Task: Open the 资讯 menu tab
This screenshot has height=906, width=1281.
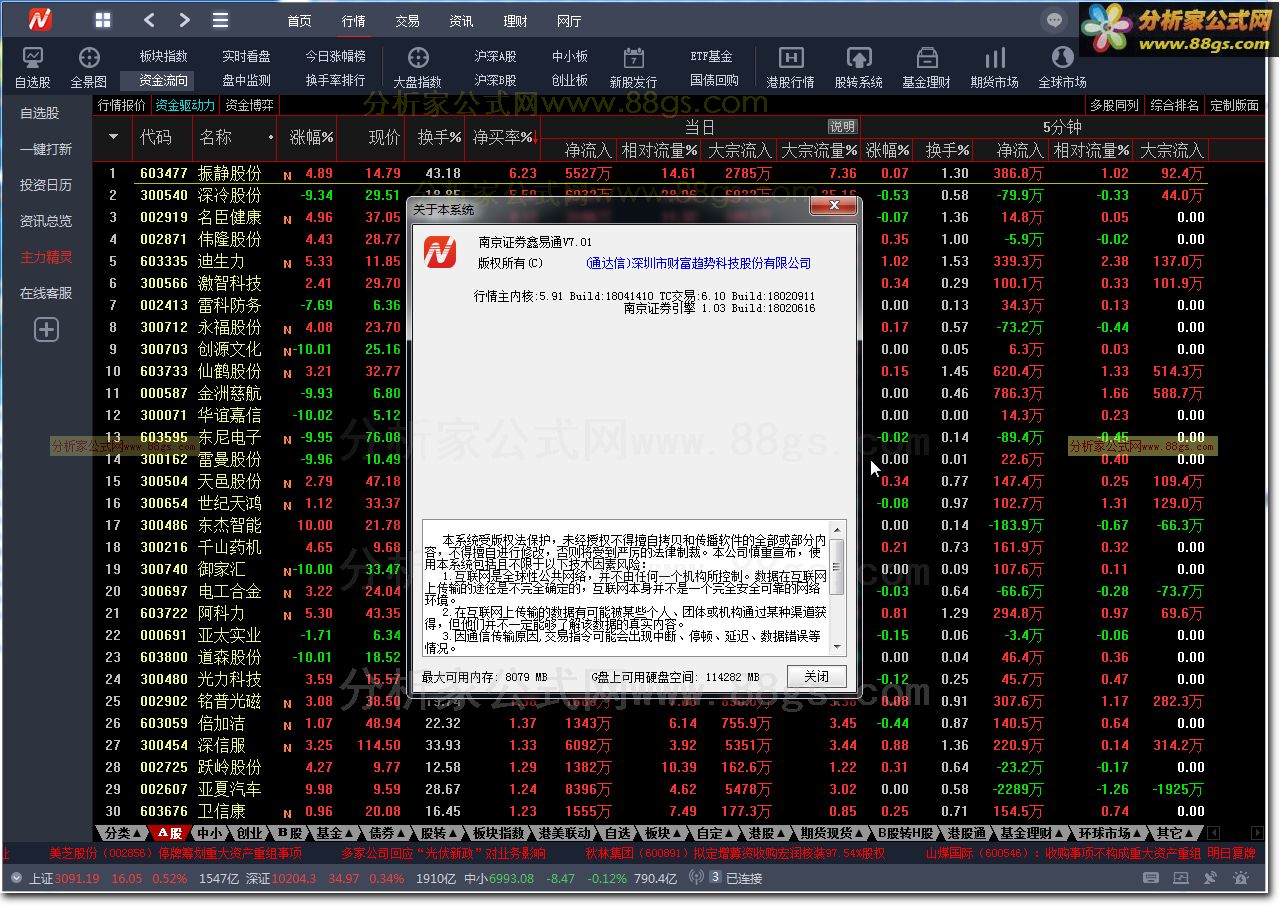Action: point(461,21)
